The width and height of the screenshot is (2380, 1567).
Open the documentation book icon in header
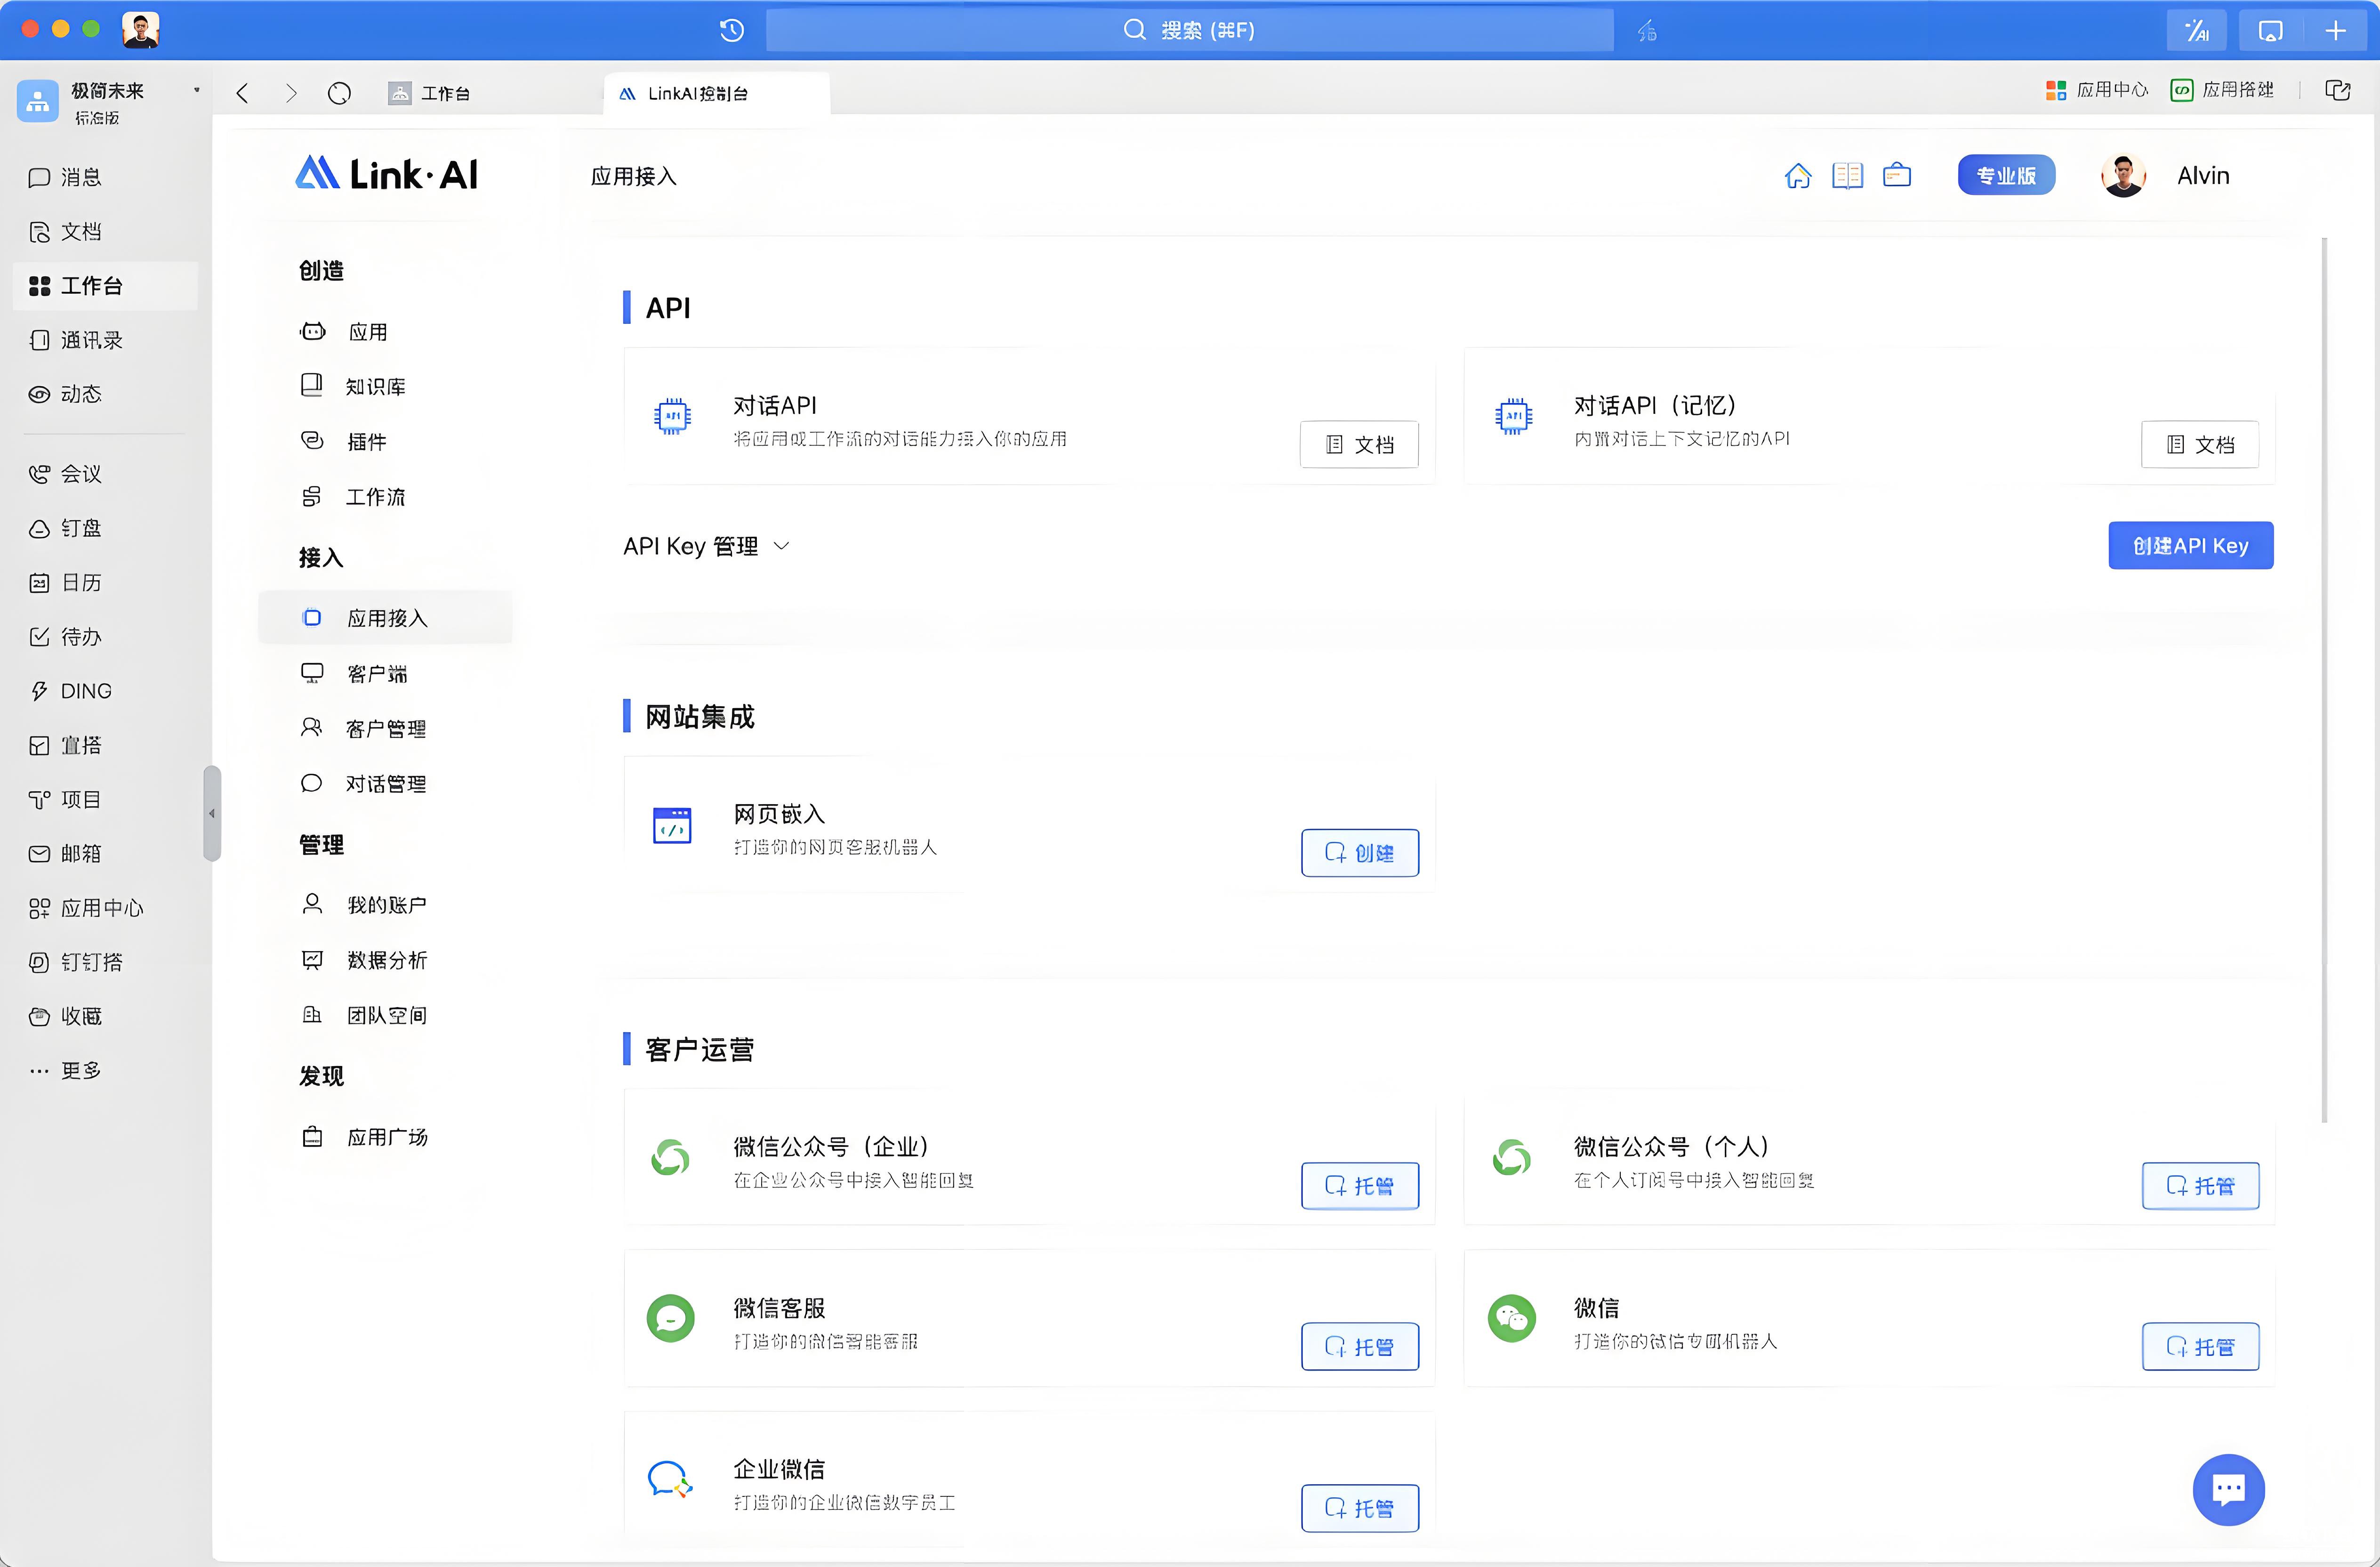[1847, 176]
